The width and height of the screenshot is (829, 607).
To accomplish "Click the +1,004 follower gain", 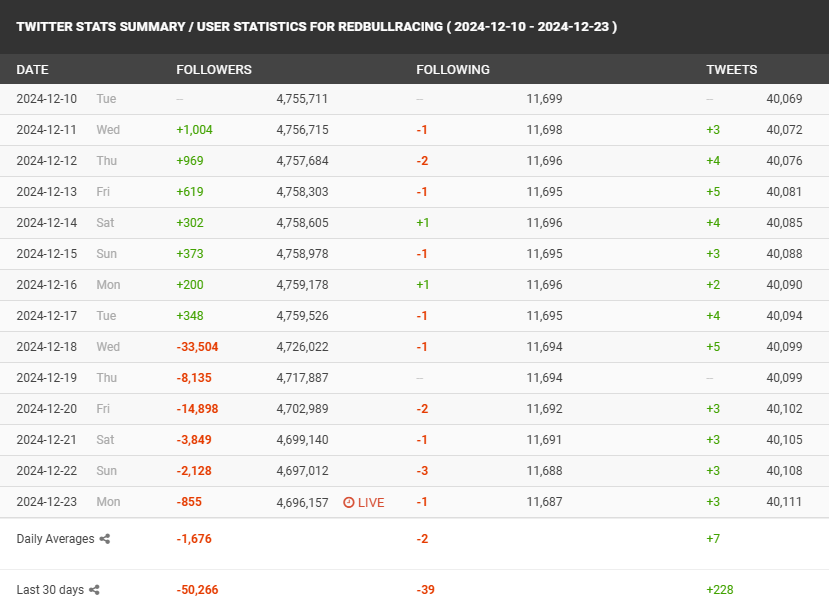I will [195, 130].
